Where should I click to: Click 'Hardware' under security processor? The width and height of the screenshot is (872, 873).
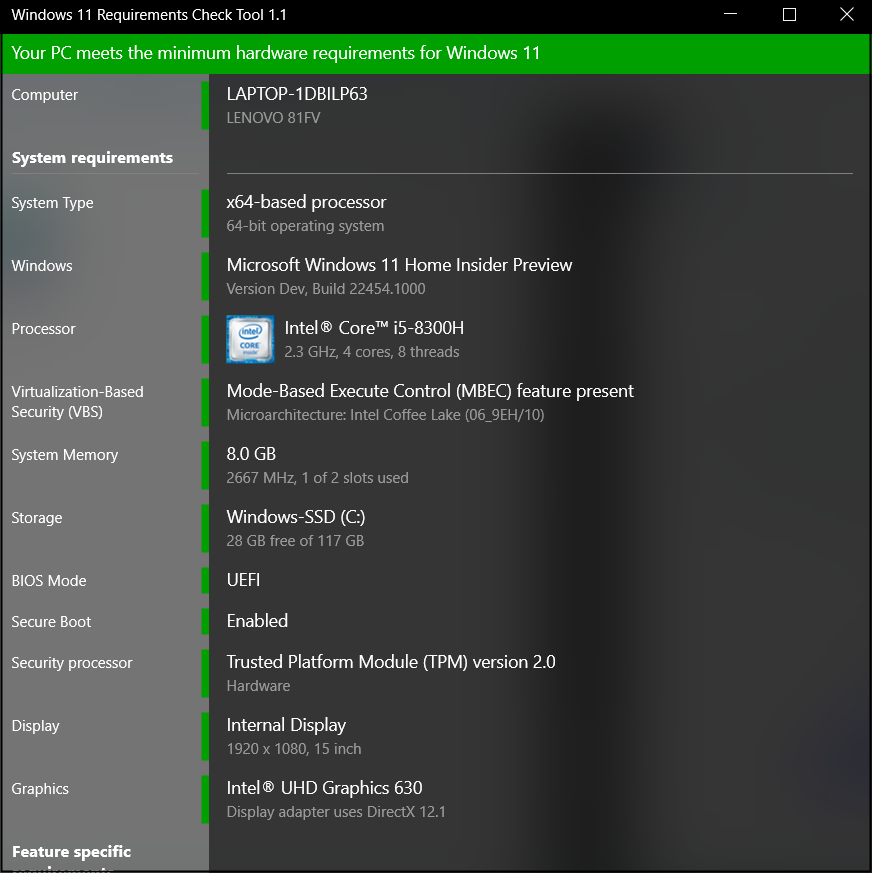point(258,686)
